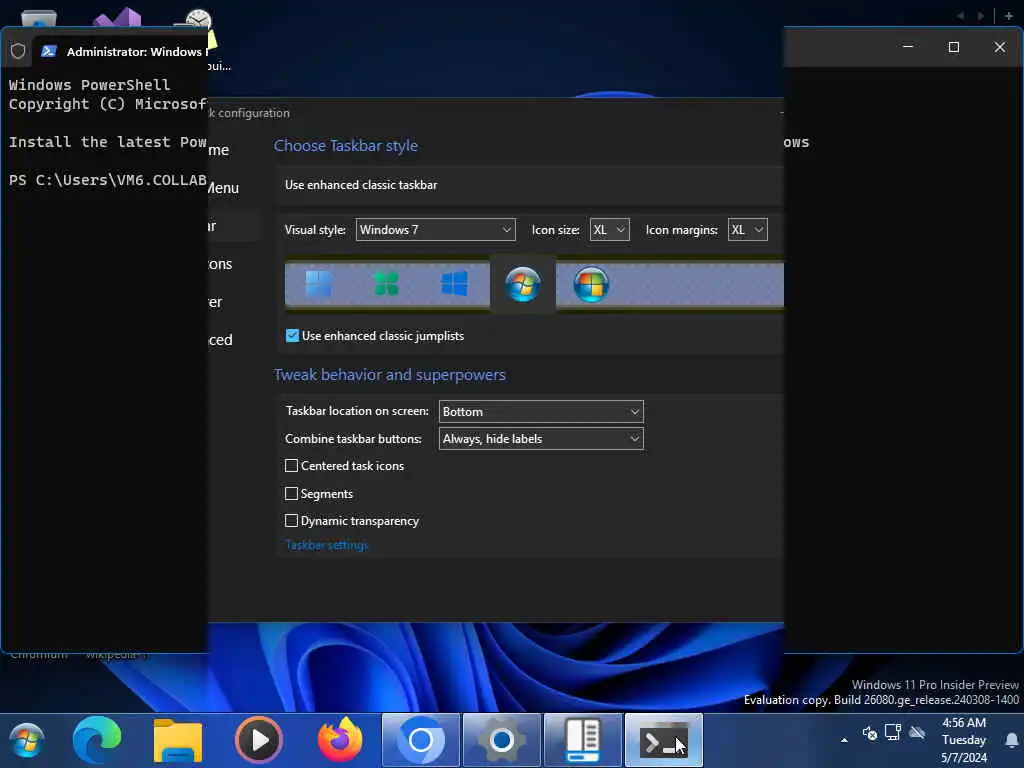Switch to the PowerShell terminal taskbar icon
Image resolution: width=1024 pixels, height=768 pixels.
[x=664, y=741]
